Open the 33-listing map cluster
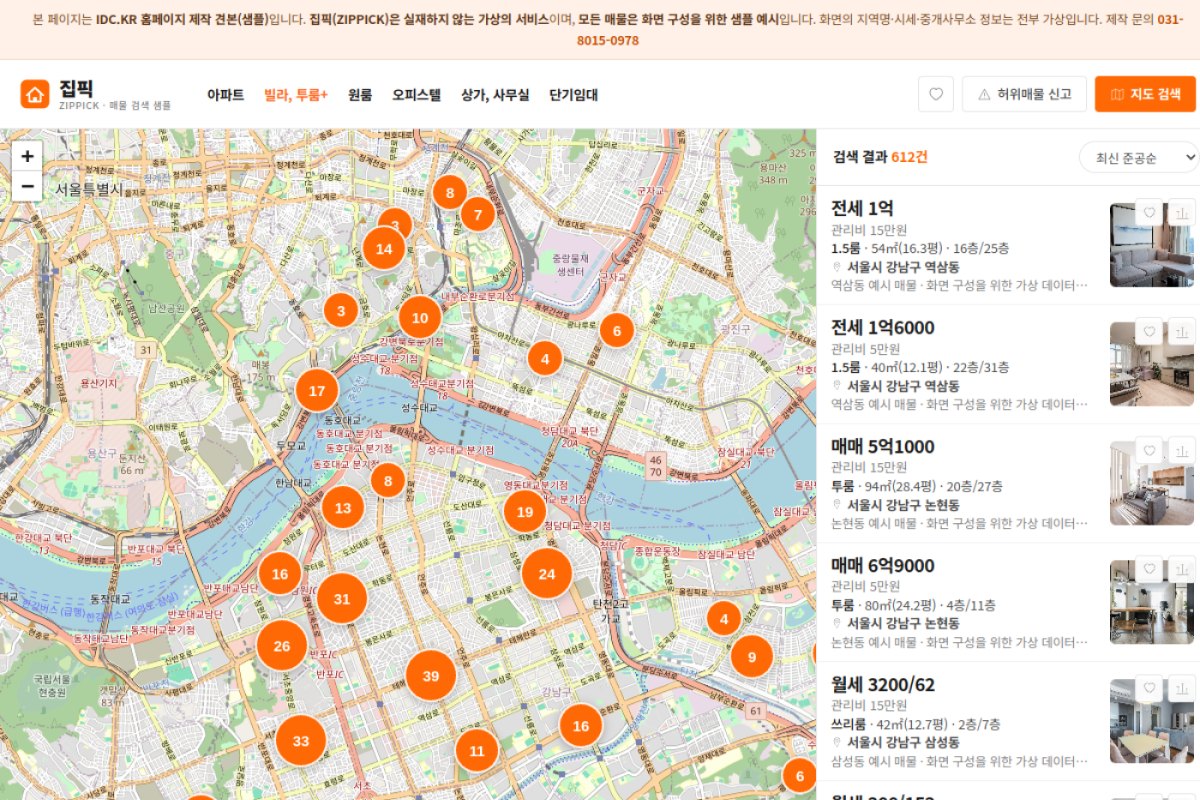 (301, 741)
